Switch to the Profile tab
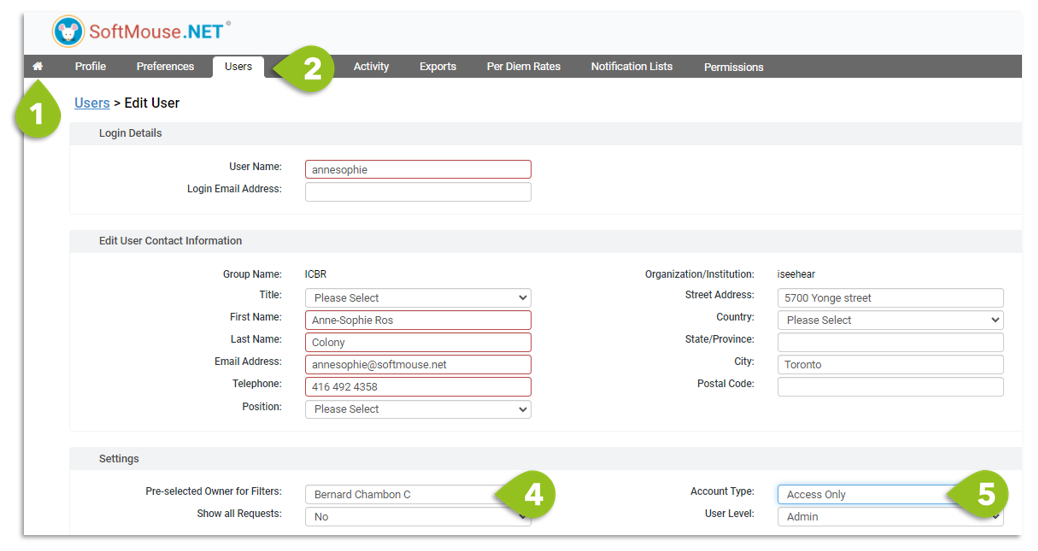Viewport: 1038px width, 551px height. 90,66
